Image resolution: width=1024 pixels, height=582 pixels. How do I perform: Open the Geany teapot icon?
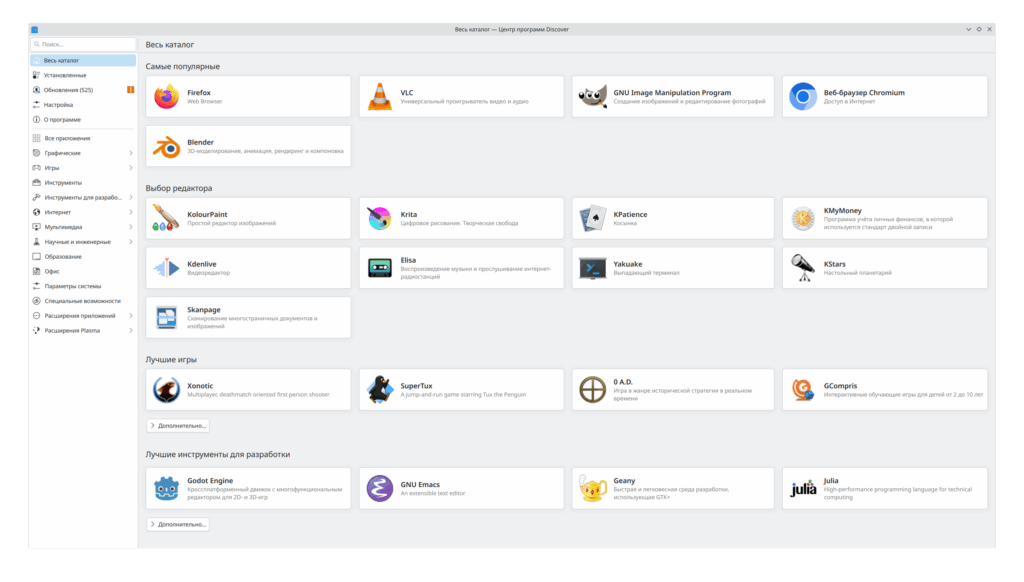pyautogui.click(x=592, y=489)
